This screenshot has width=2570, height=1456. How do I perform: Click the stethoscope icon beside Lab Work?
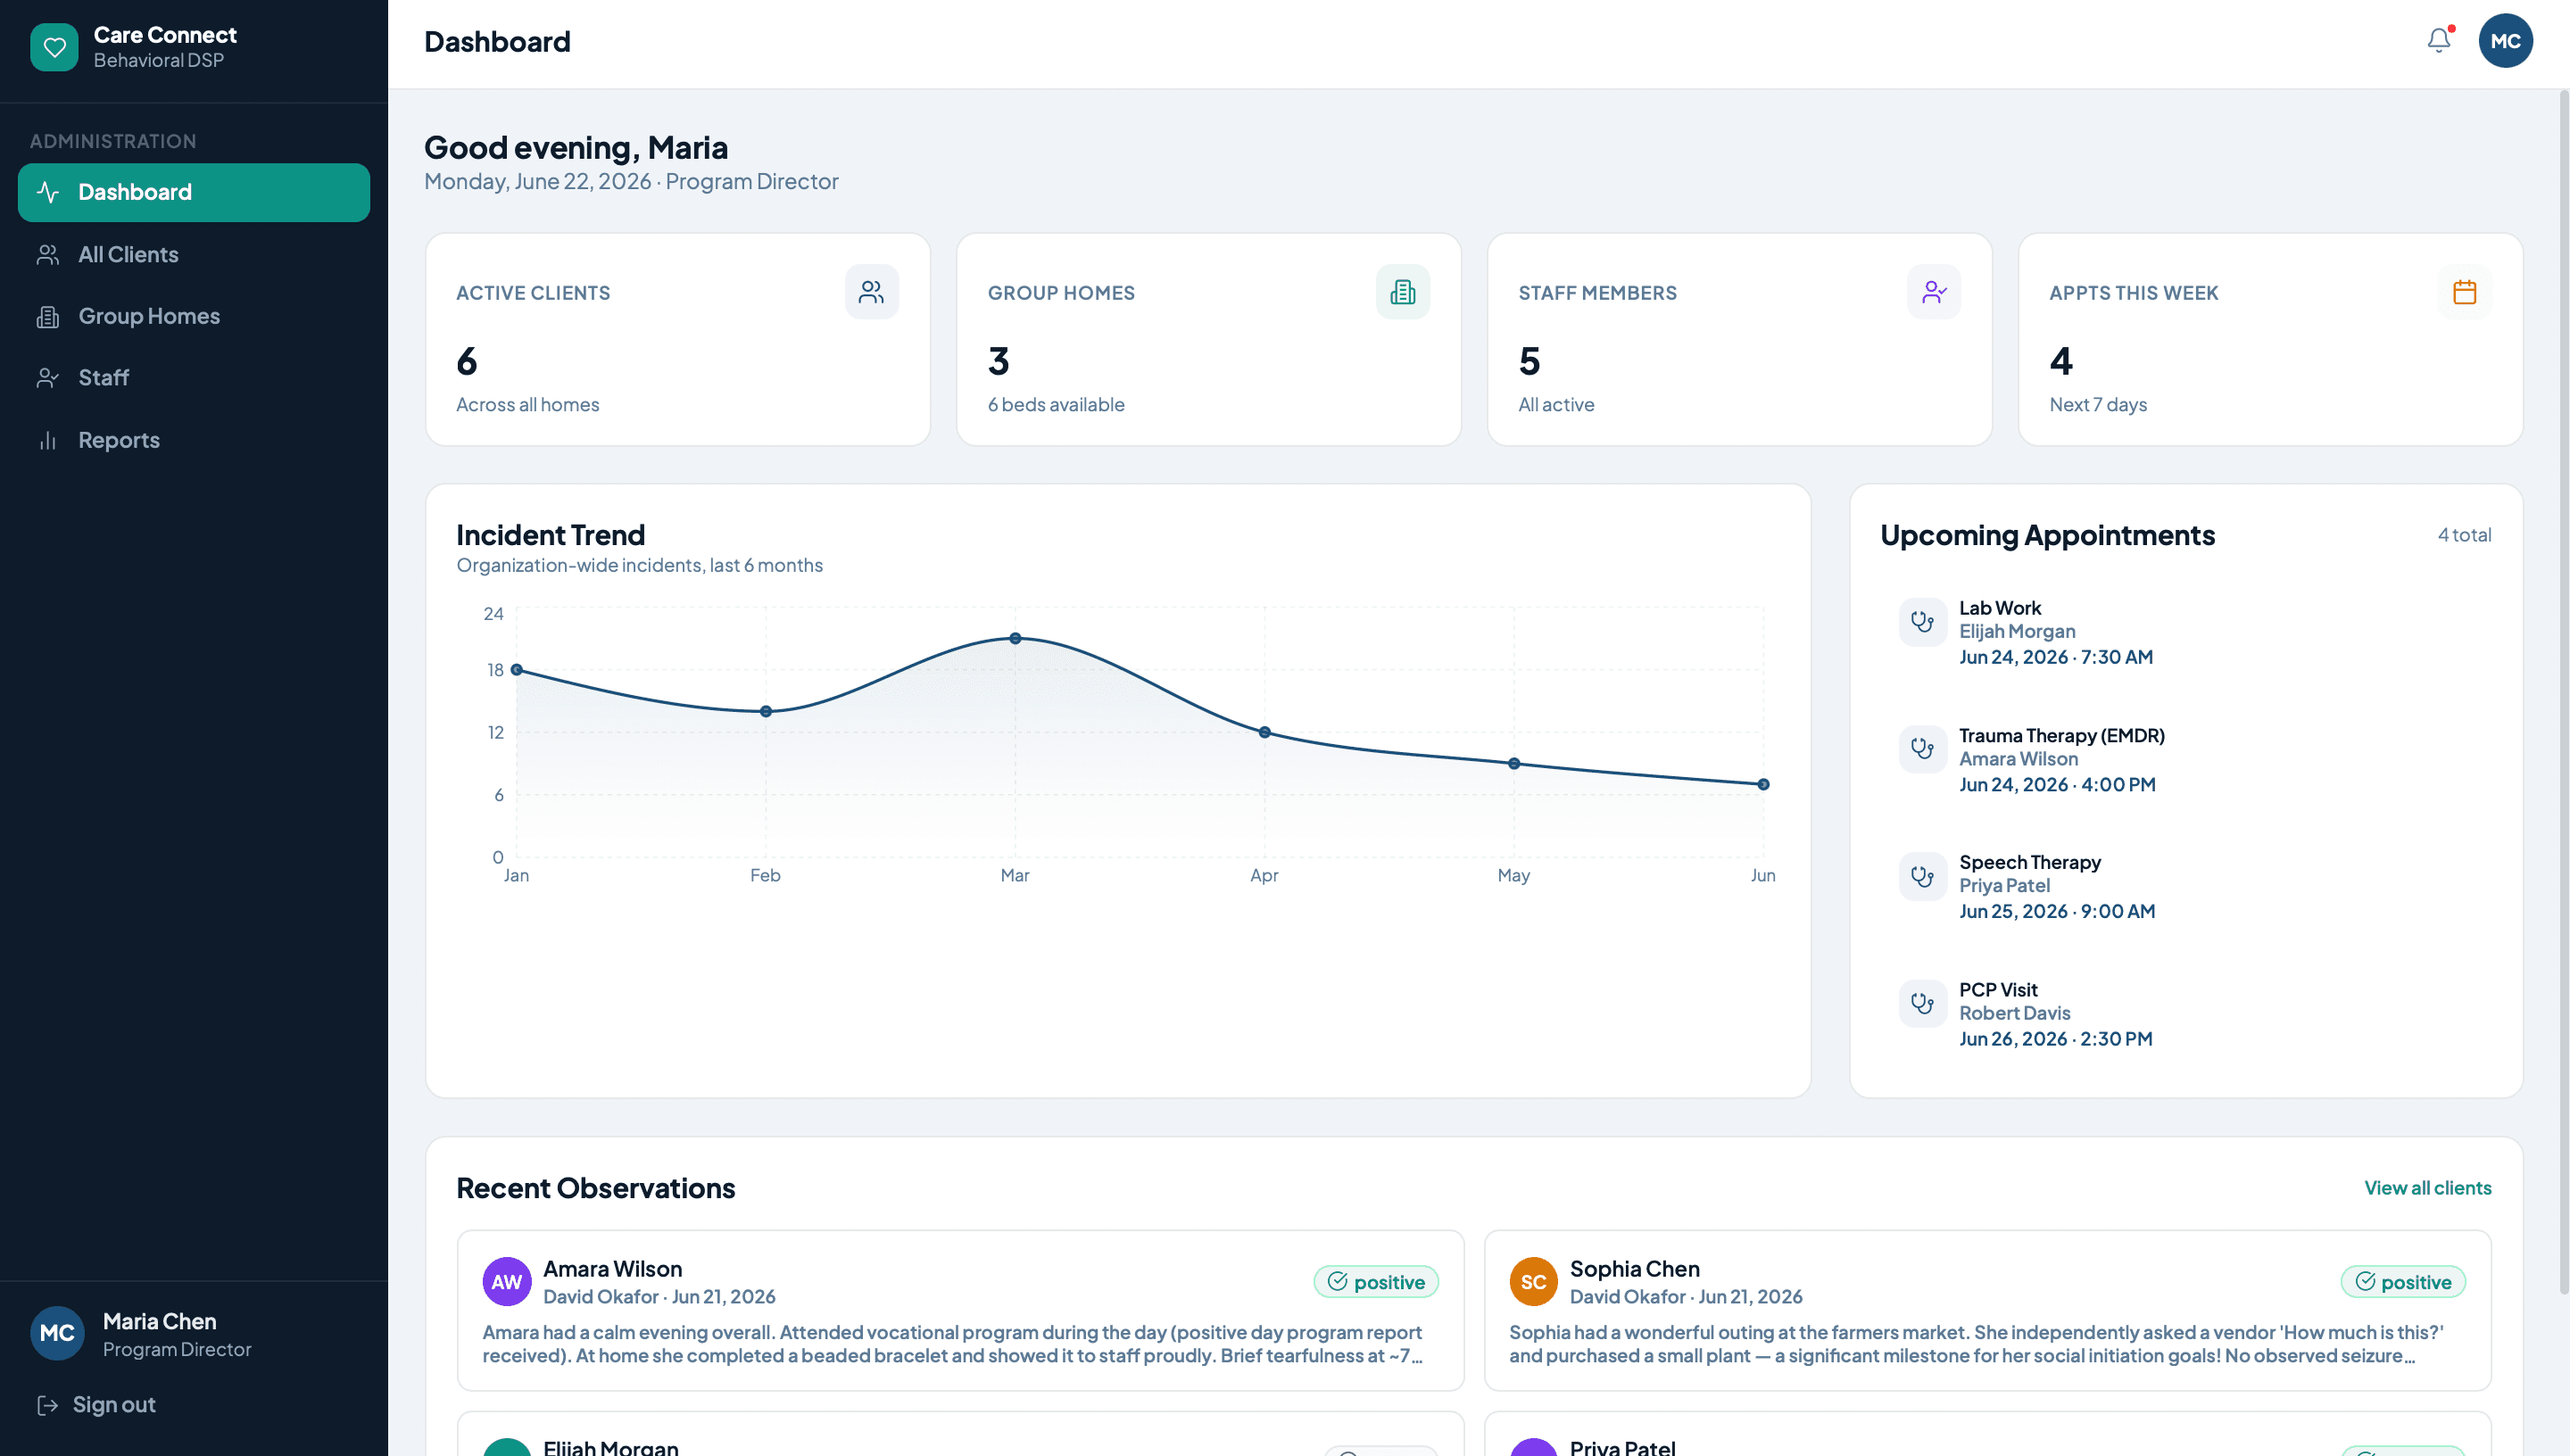coord(1922,621)
